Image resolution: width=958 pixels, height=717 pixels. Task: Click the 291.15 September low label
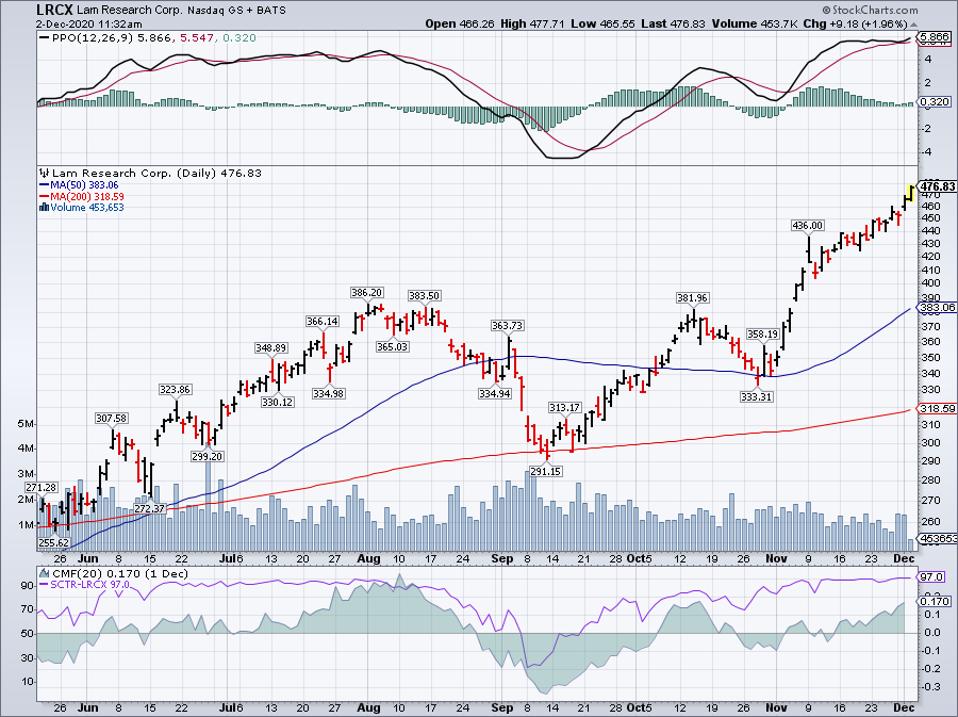545,471
